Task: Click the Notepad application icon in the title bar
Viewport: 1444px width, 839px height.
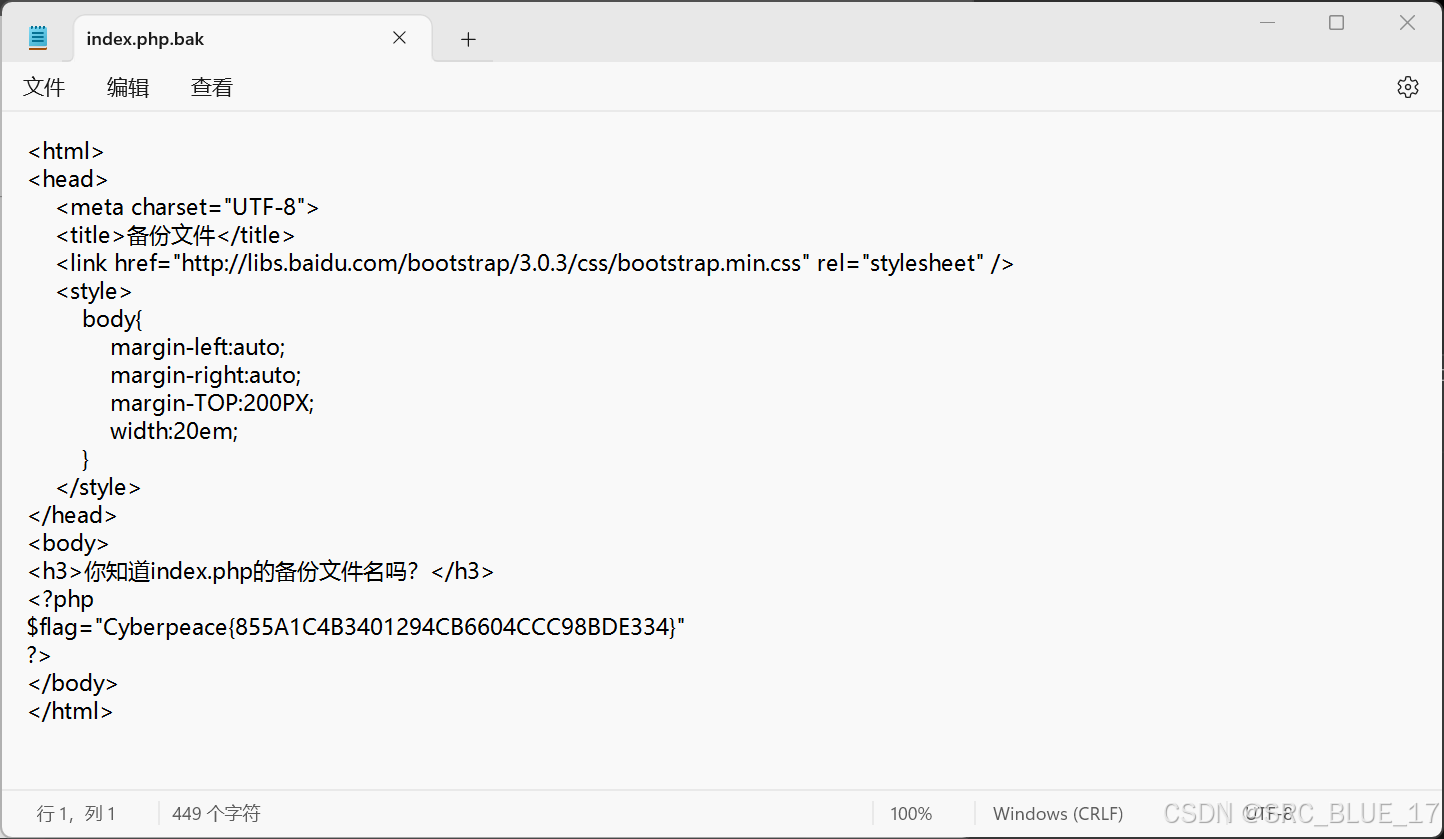Action: pyautogui.click(x=37, y=37)
